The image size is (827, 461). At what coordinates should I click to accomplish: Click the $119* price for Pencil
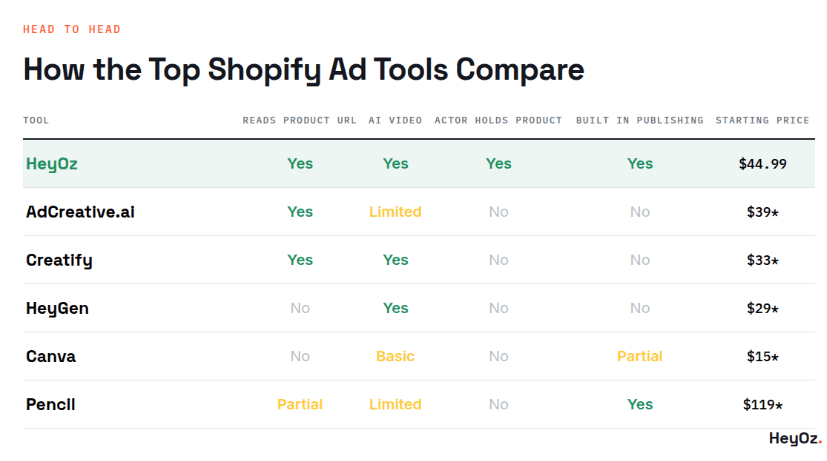click(762, 405)
